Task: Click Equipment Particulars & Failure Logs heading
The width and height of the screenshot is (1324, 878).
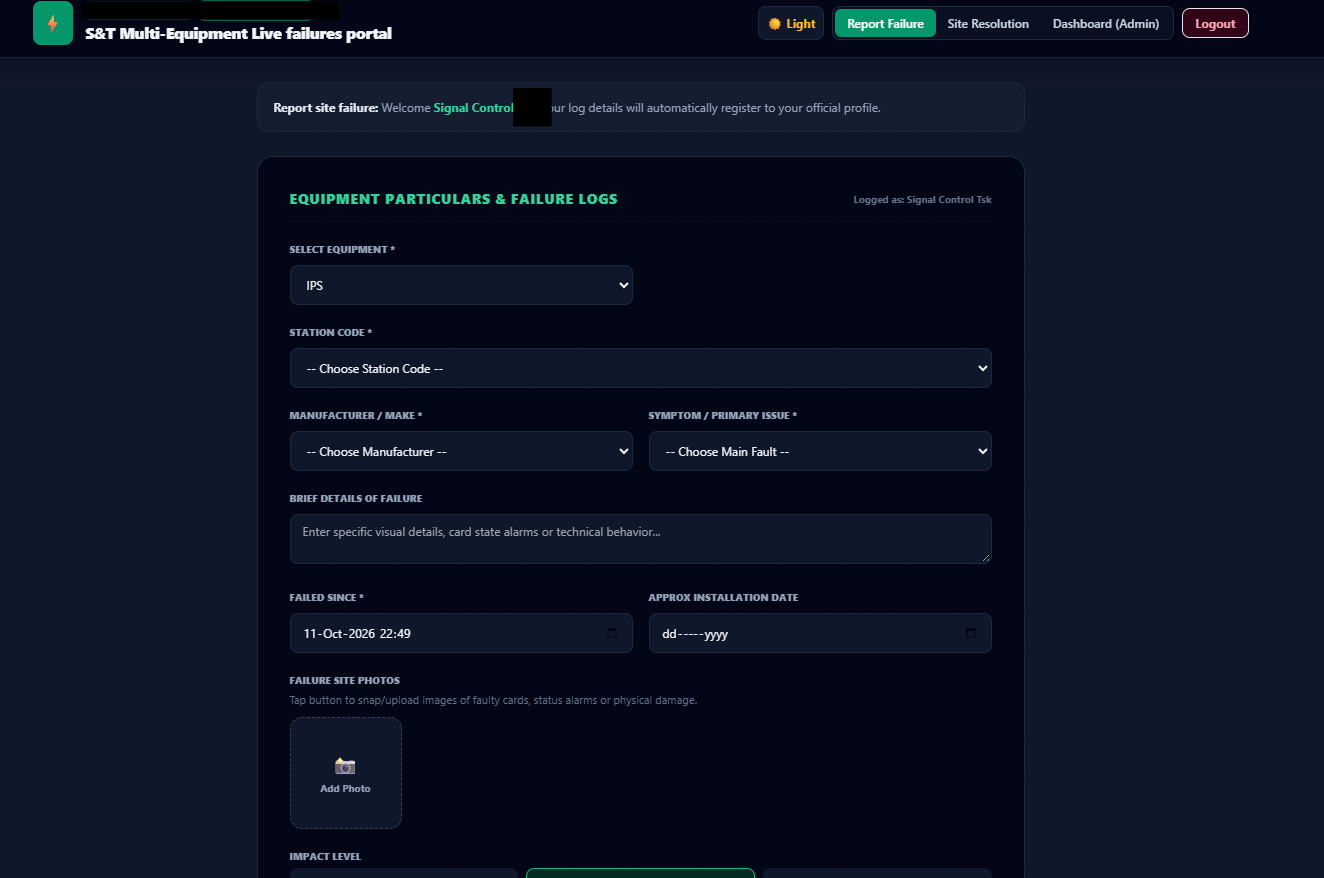Action: (x=453, y=199)
